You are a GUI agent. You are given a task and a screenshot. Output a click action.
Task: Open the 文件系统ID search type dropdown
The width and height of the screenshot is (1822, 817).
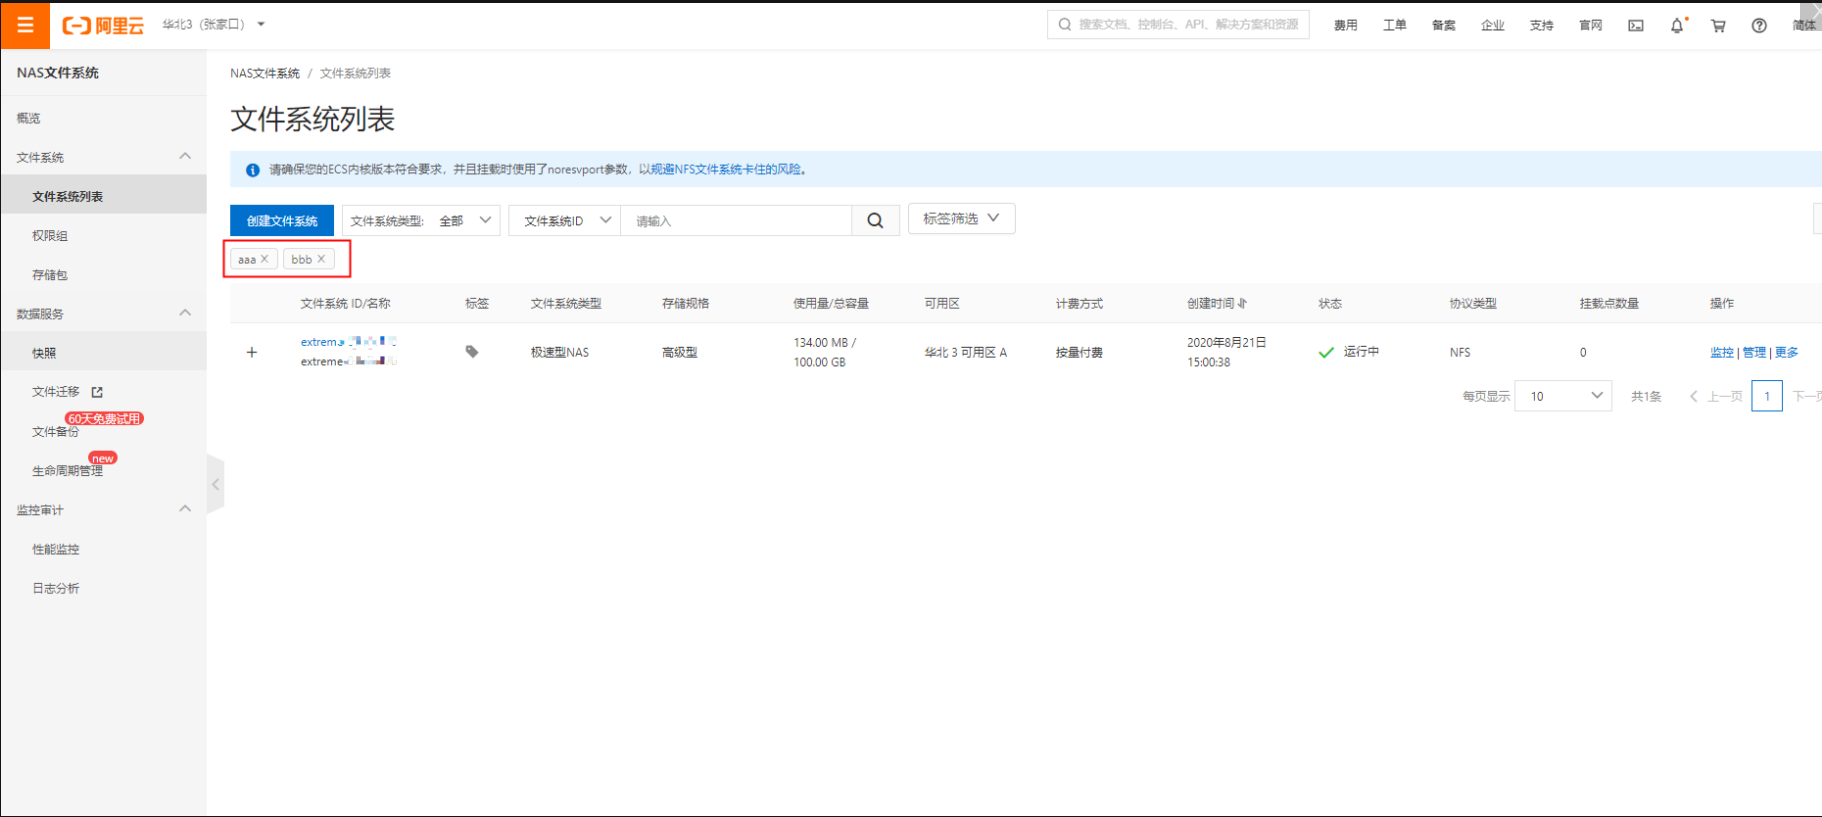565,221
